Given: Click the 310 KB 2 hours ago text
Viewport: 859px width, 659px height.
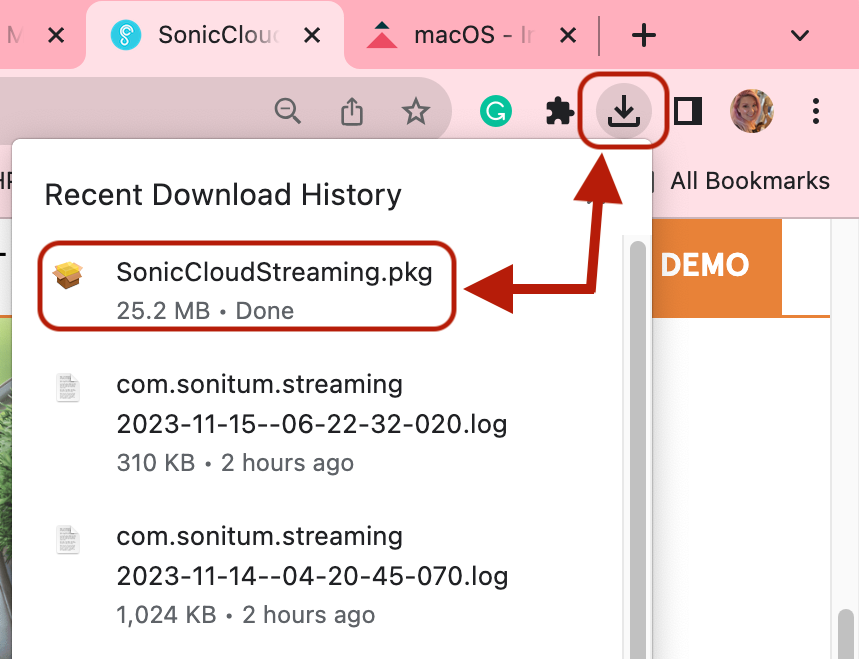Looking at the screenshot, I should [235, 462].
